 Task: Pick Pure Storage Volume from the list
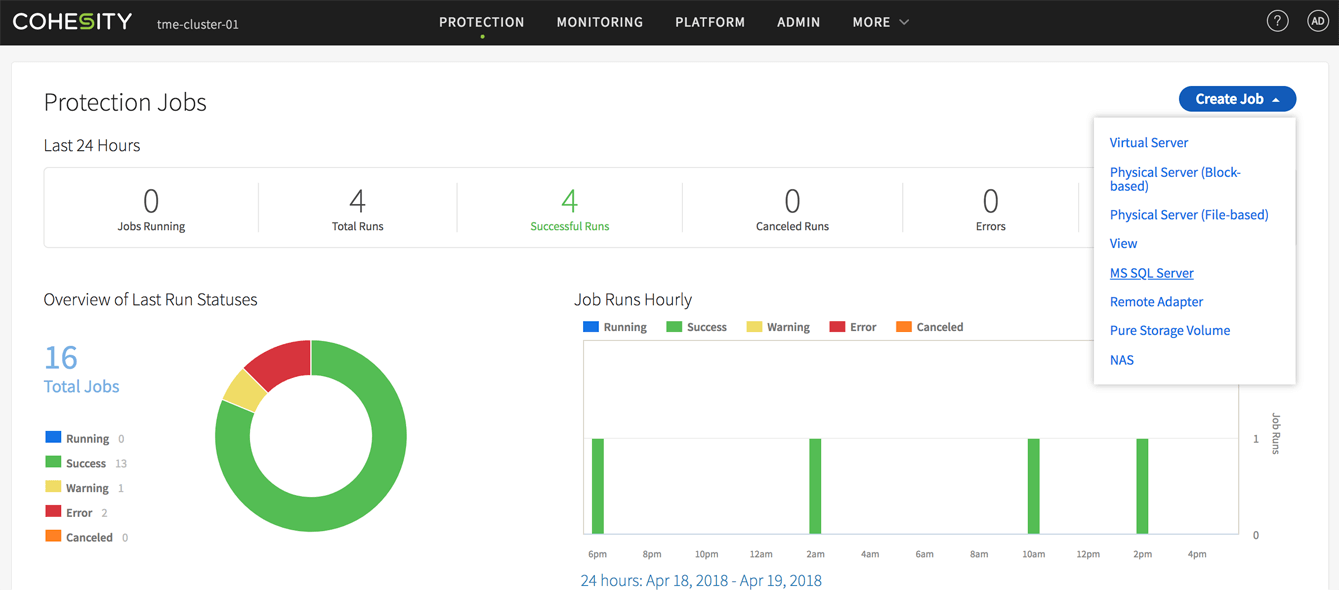click(x=1169, y=331)
